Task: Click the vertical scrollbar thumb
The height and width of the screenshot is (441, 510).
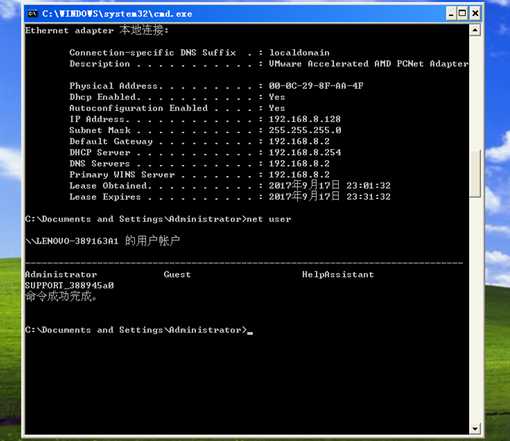Action: click(x=475, y=173)
